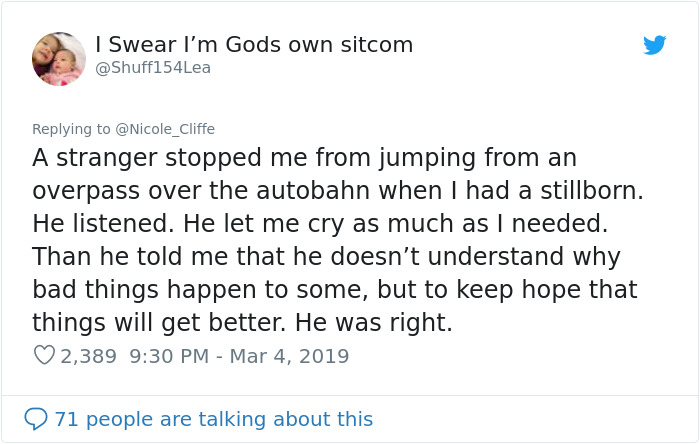Click the blue speech bubble reply icon

(36, 419)
